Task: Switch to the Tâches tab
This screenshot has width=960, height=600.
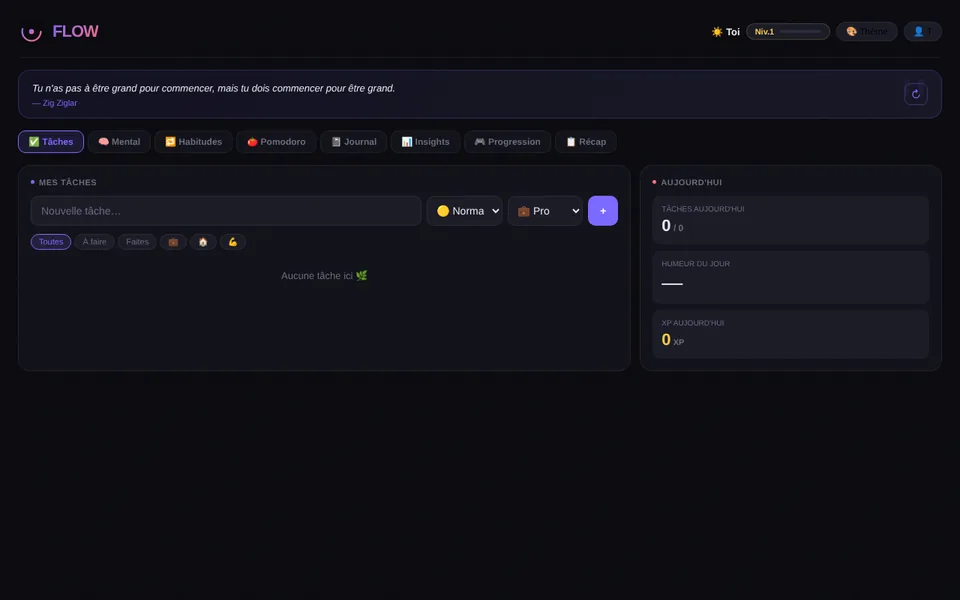Action: click(x=51, y=141)
